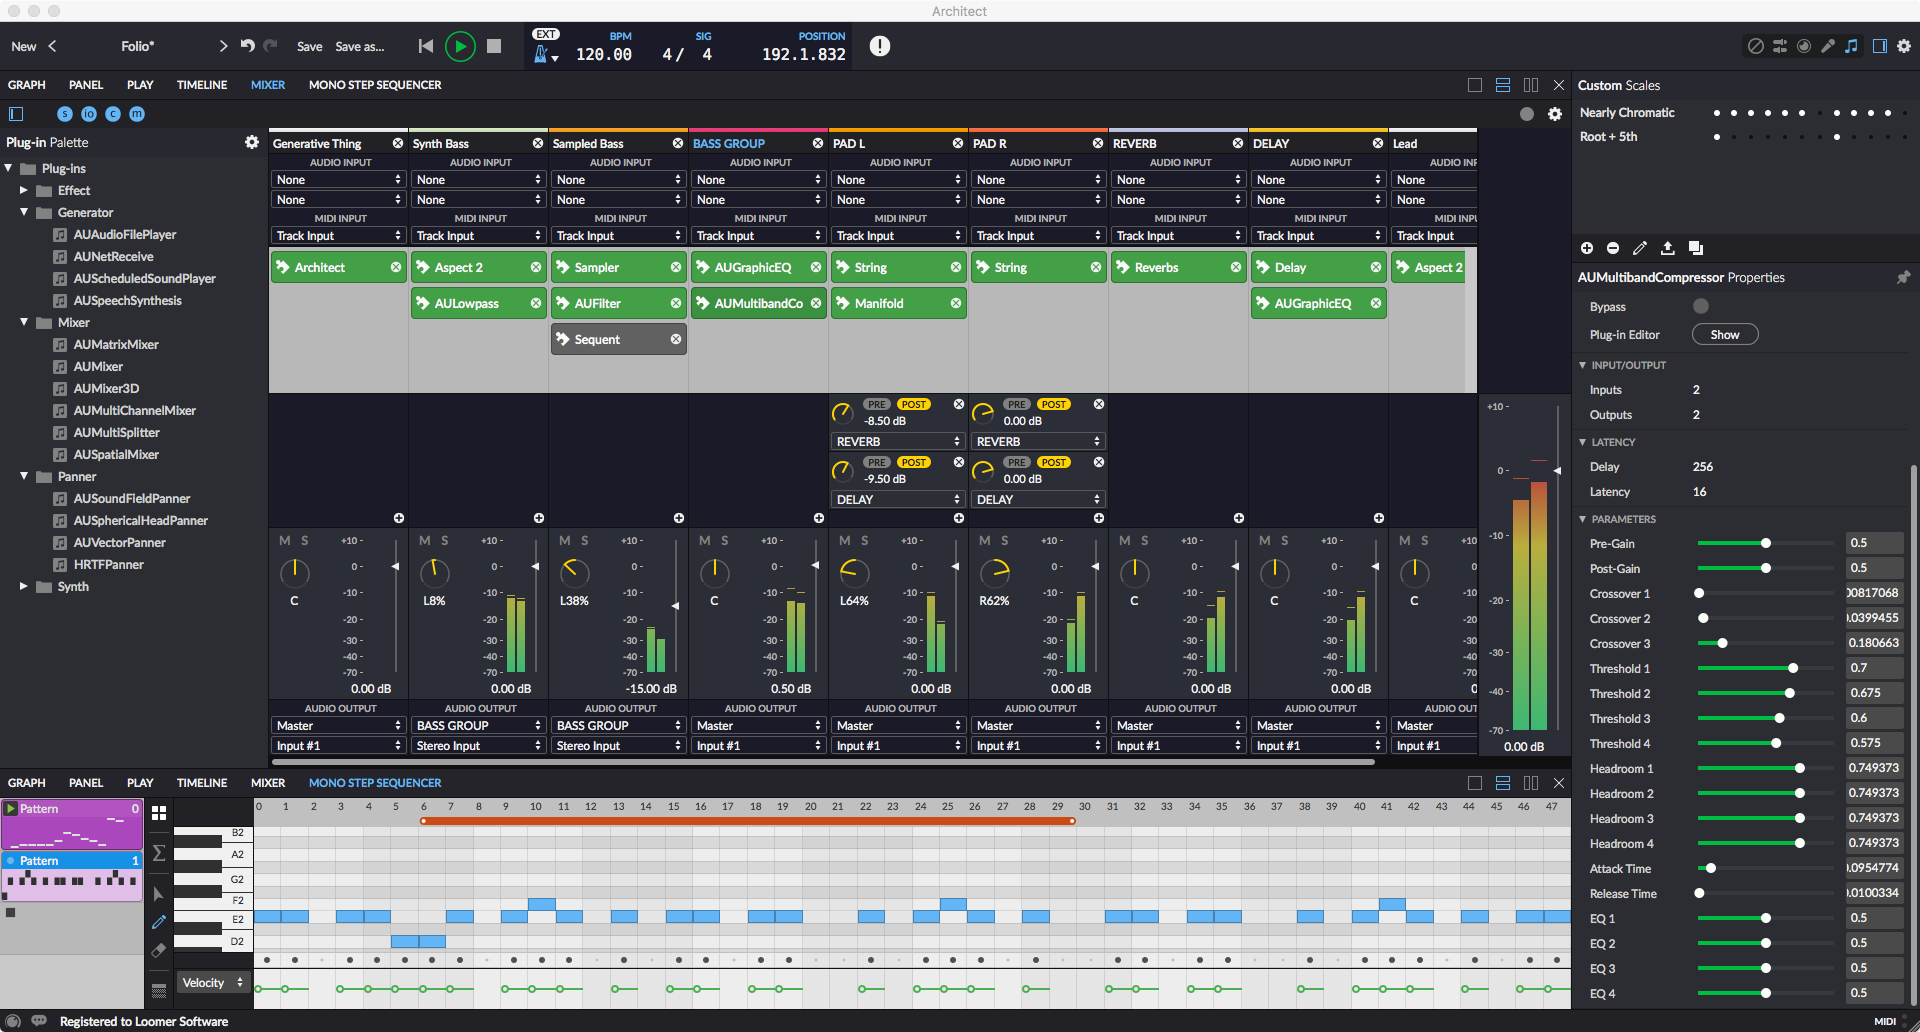The width and height of the screenshot is (1920, 1032).
Task: Adjust the Pre-Gain slider
Action: (1766, 543)
